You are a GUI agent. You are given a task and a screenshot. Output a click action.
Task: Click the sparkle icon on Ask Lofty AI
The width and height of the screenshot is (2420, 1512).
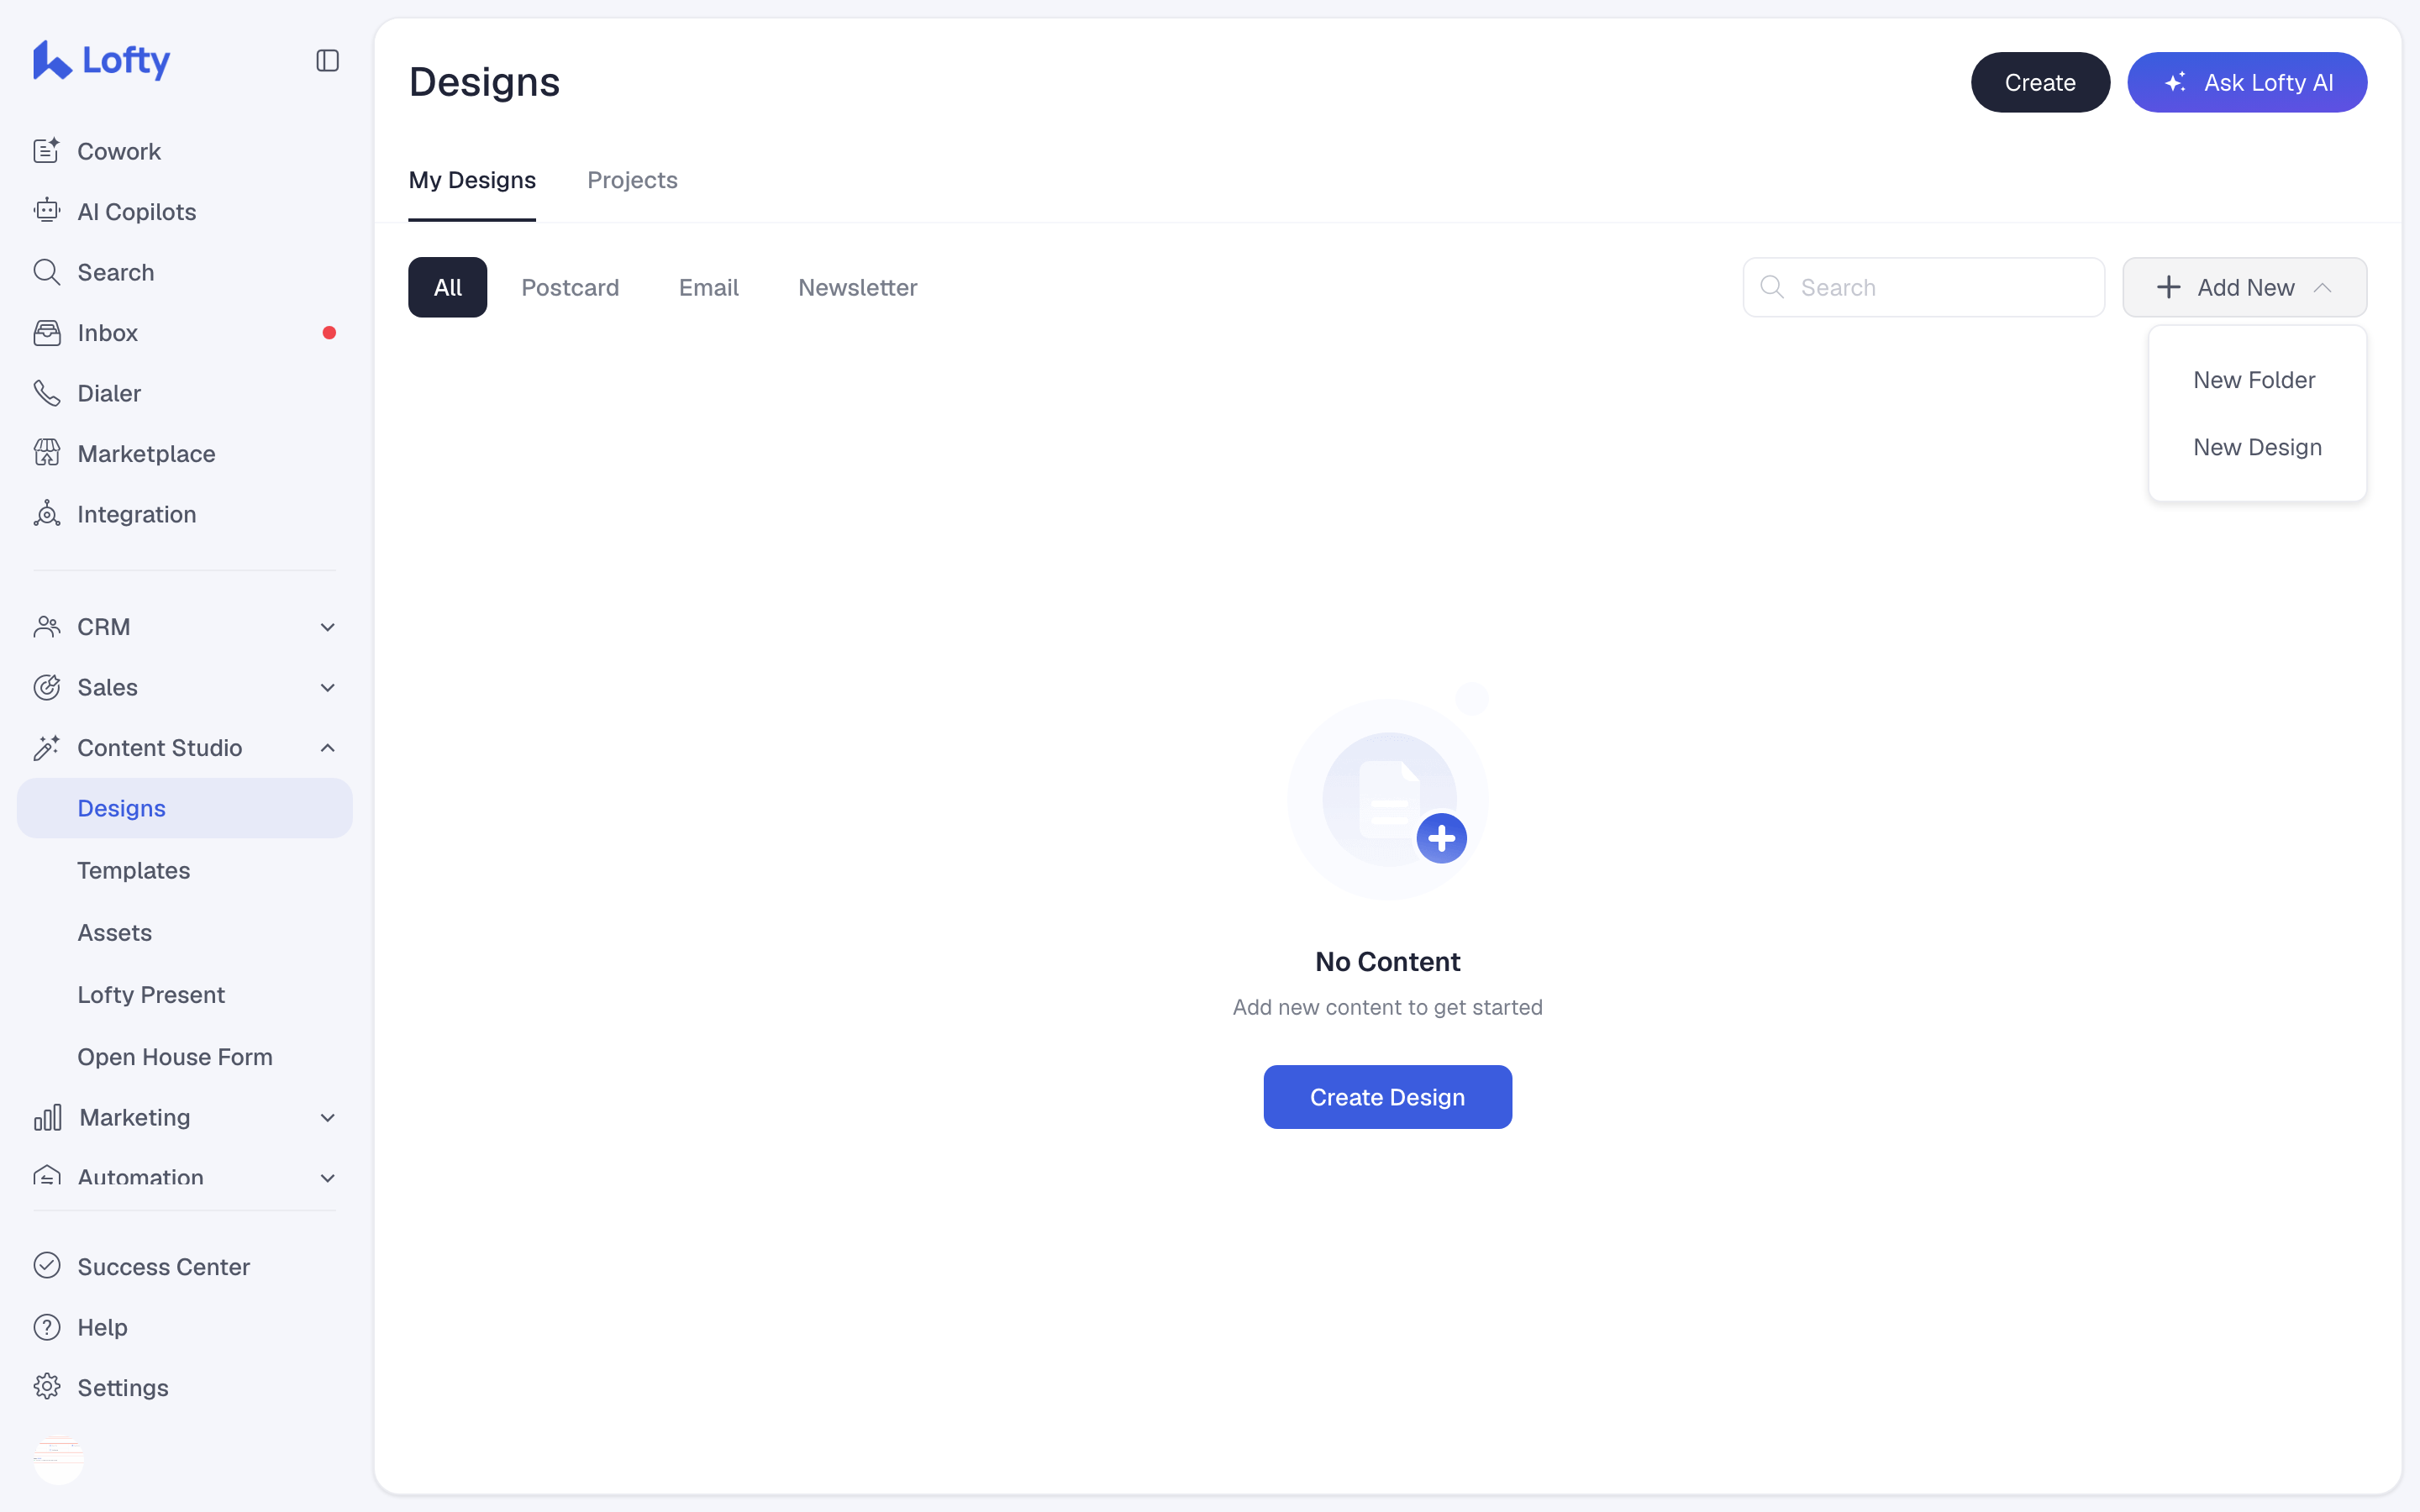(x=2175, y=82)
